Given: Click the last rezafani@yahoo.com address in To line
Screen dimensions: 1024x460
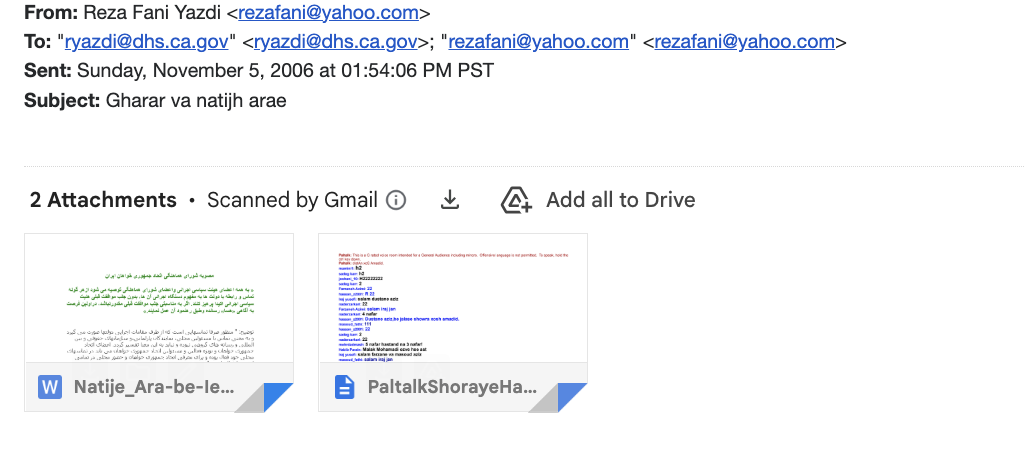Looking at the screenshot, I should pos(744,42).
